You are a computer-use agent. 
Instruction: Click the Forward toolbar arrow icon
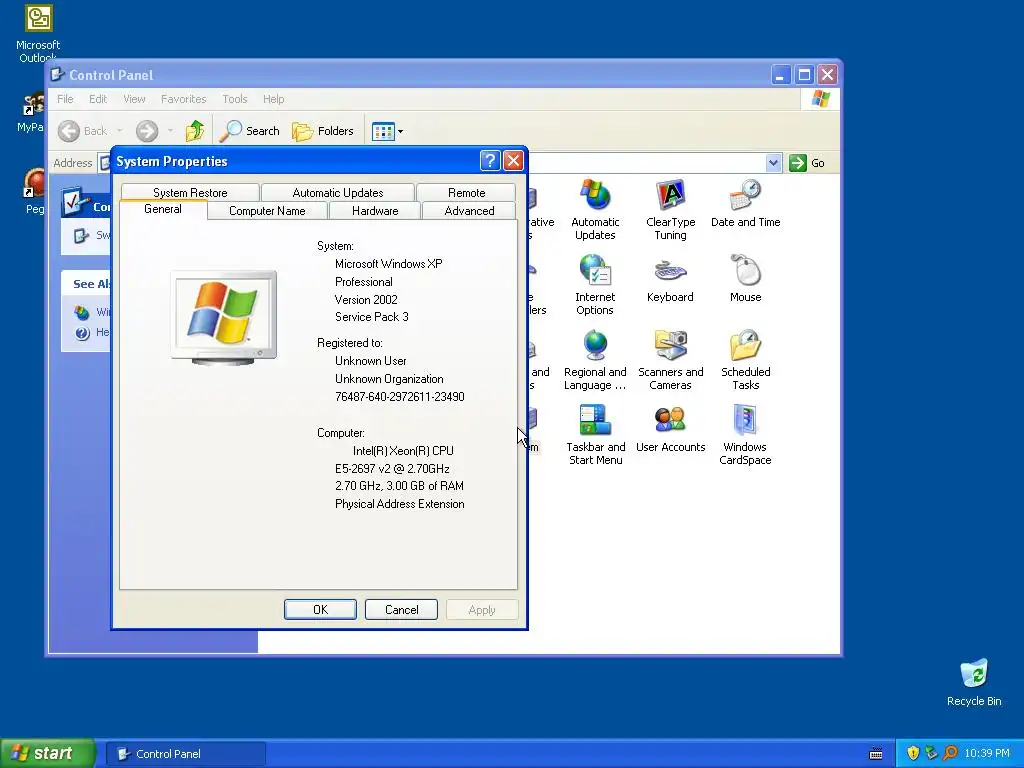[147, 131]
